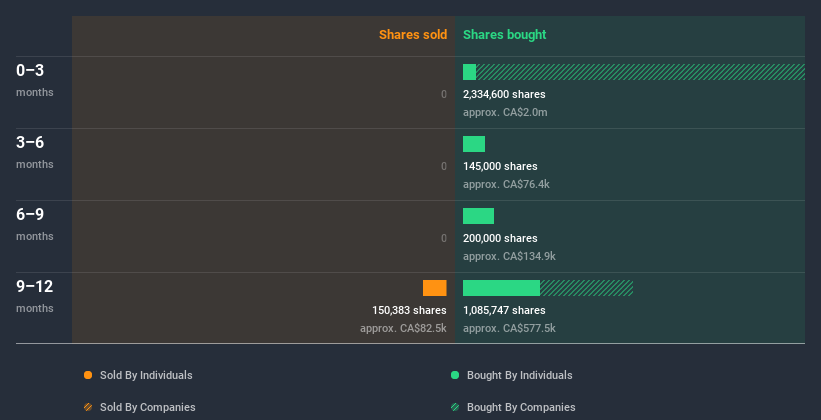Click the approx. CA$82.5k sold value
The image size is (821, 420).
(x=403, y=328)
